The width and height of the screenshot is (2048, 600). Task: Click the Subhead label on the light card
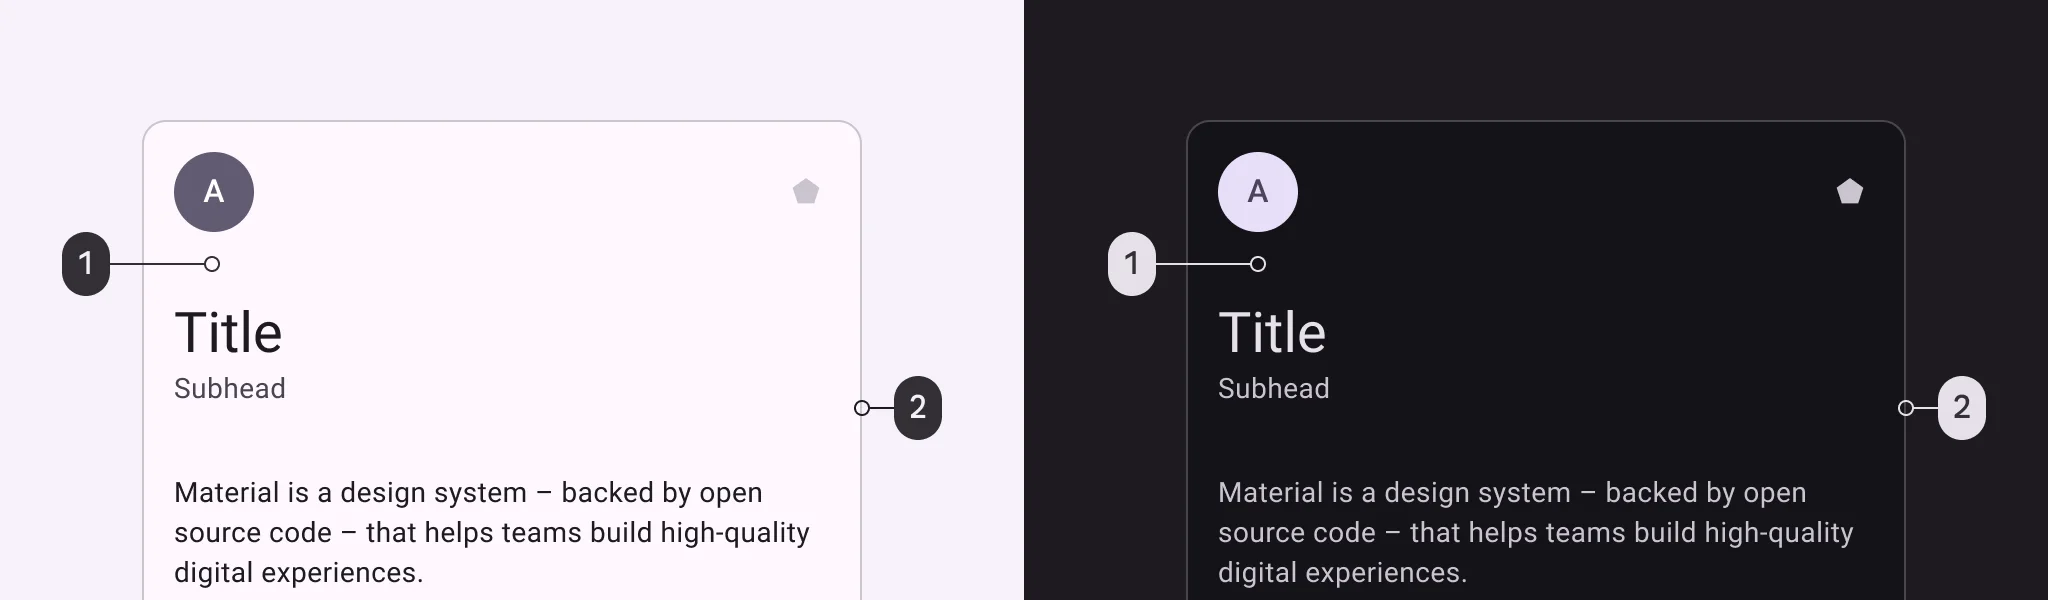(x=230, y=388)
